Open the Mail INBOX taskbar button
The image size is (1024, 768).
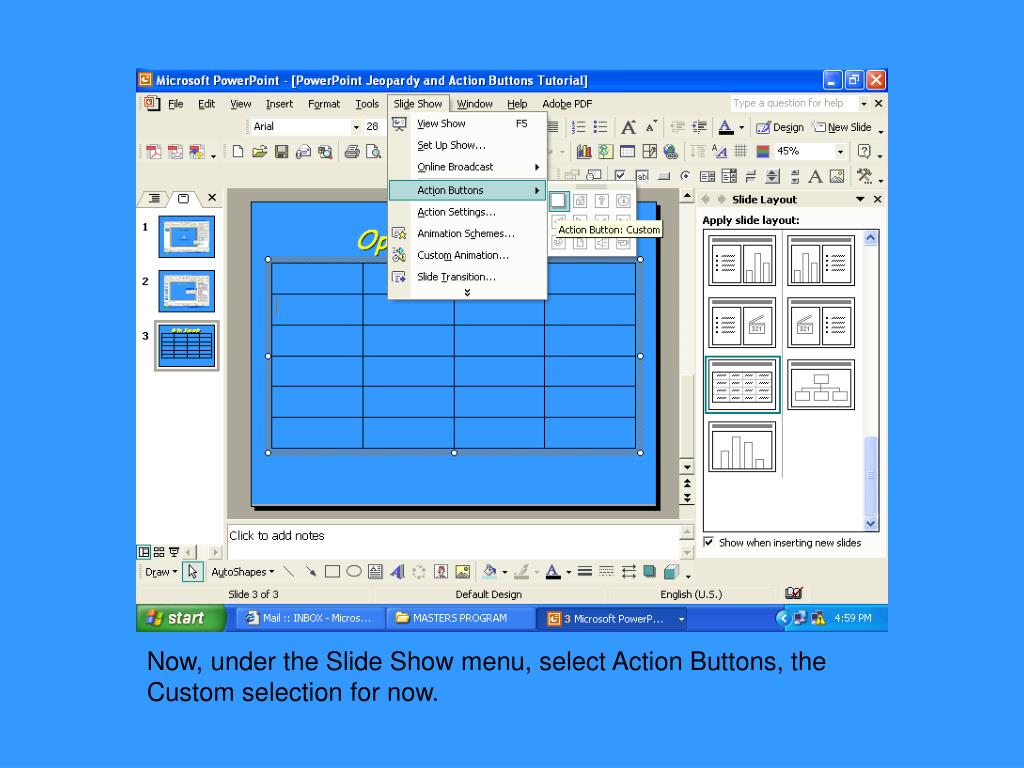(310, 618)
